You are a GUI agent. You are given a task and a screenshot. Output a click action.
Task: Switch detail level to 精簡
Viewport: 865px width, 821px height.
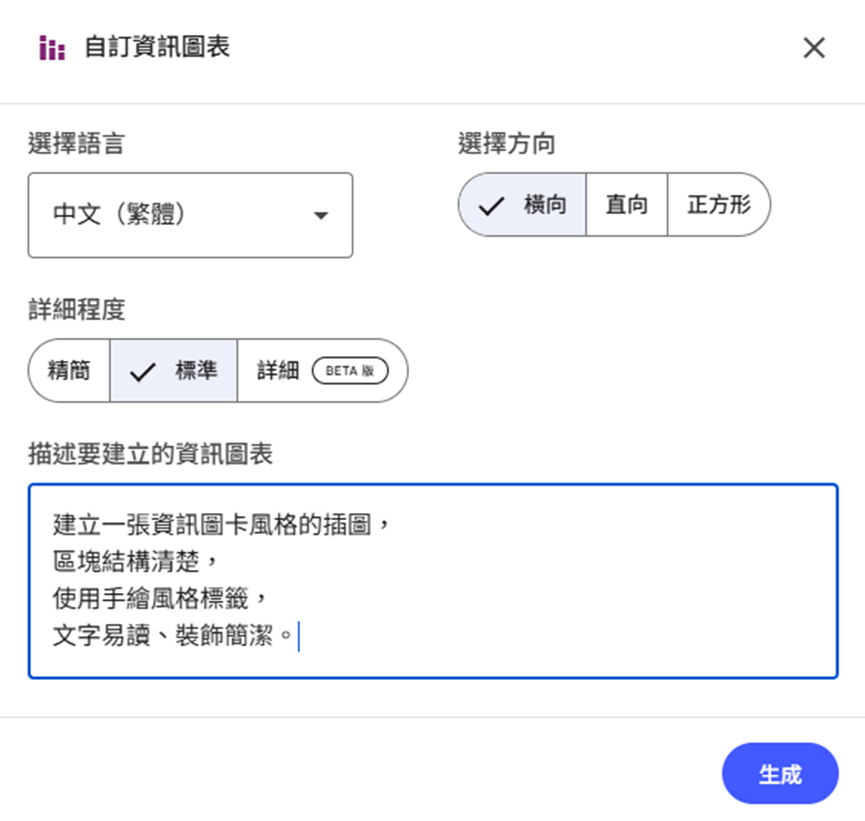[69, 370]
